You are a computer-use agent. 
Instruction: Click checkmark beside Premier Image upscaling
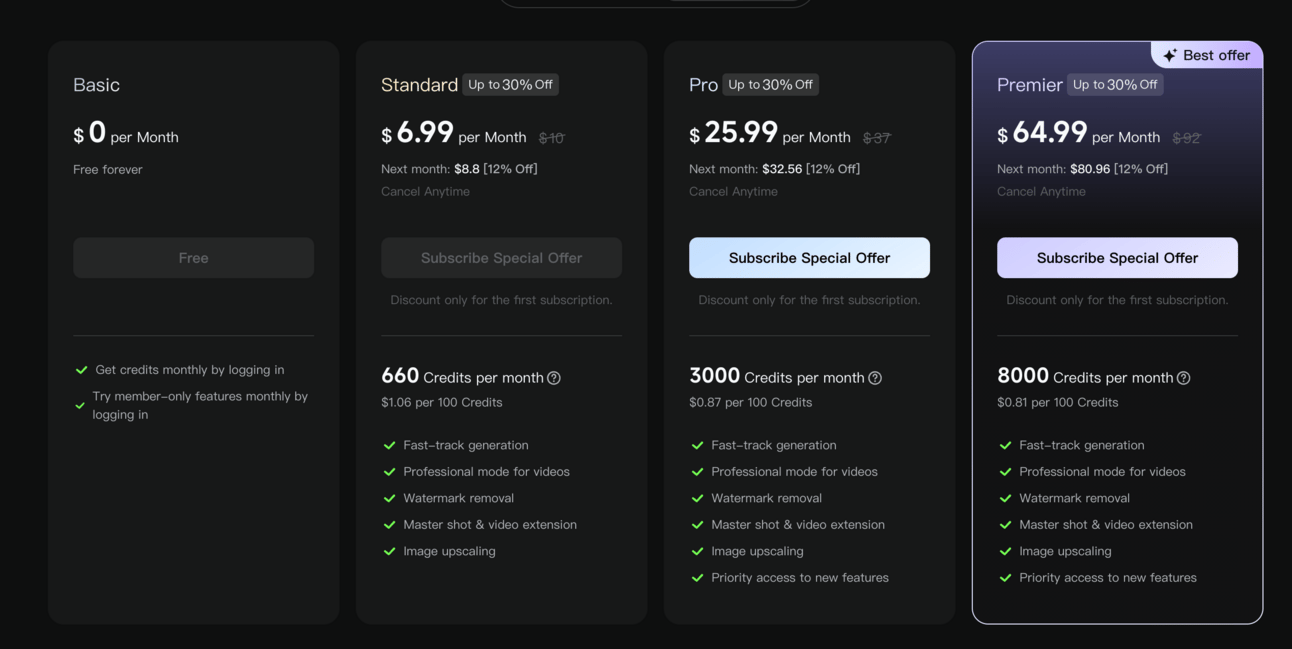(x=1006, y=551)
